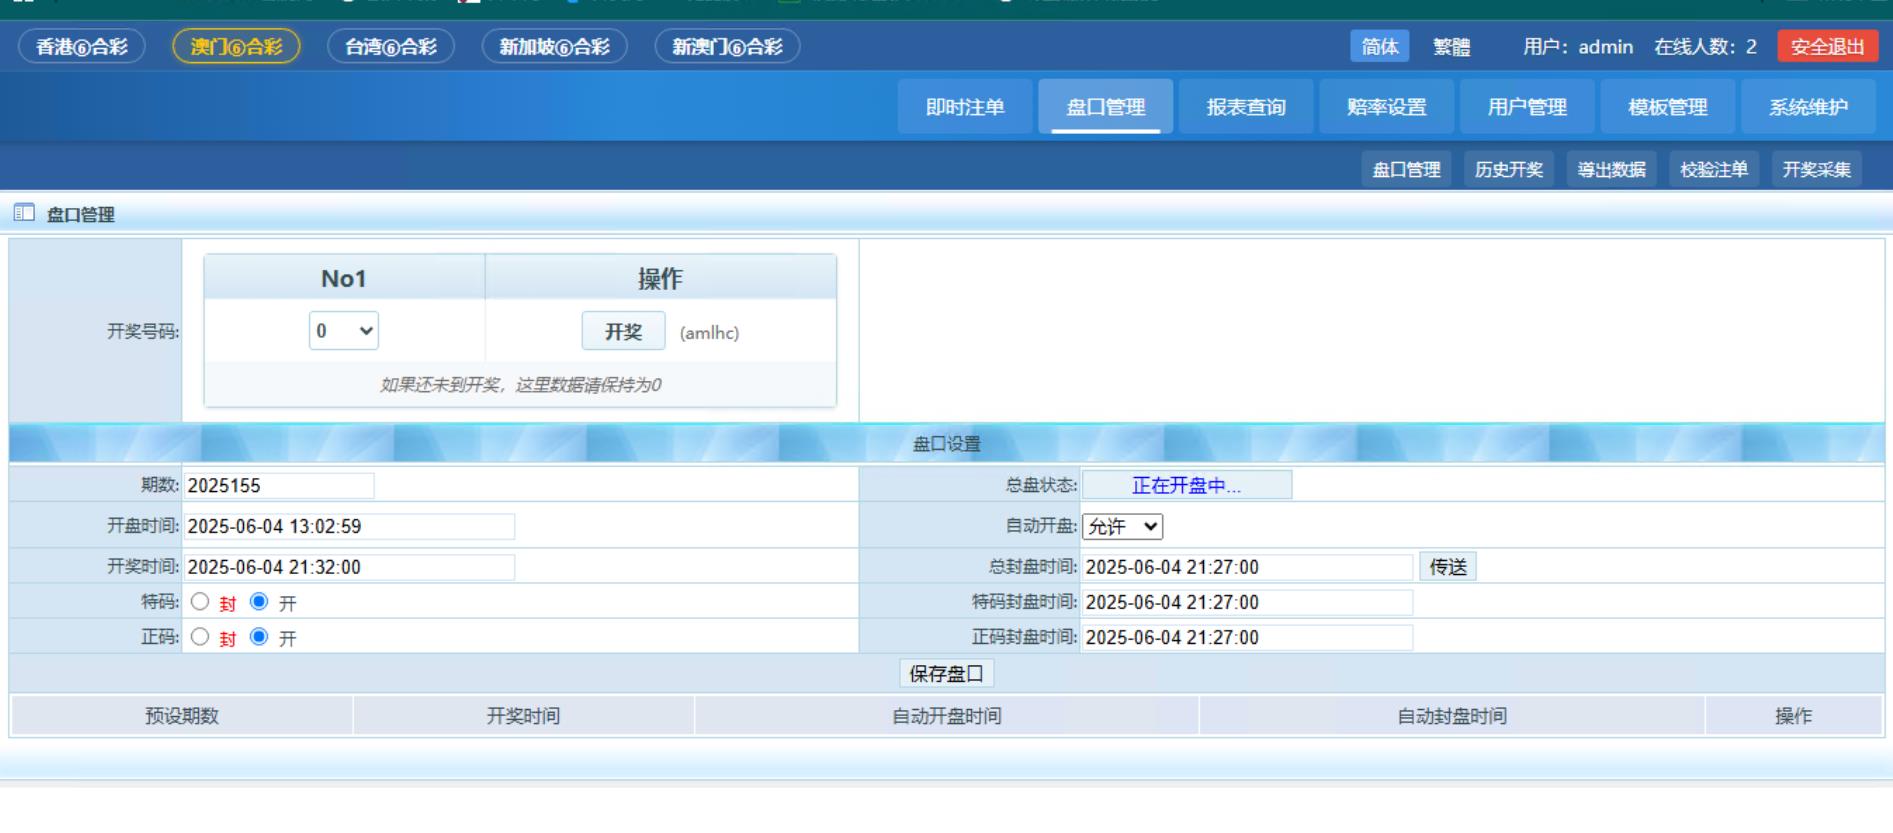Expand the 自动开盘 允许 dropdown
The height and width of the screenshot is (833, 1893).
tap(1122, 527)
